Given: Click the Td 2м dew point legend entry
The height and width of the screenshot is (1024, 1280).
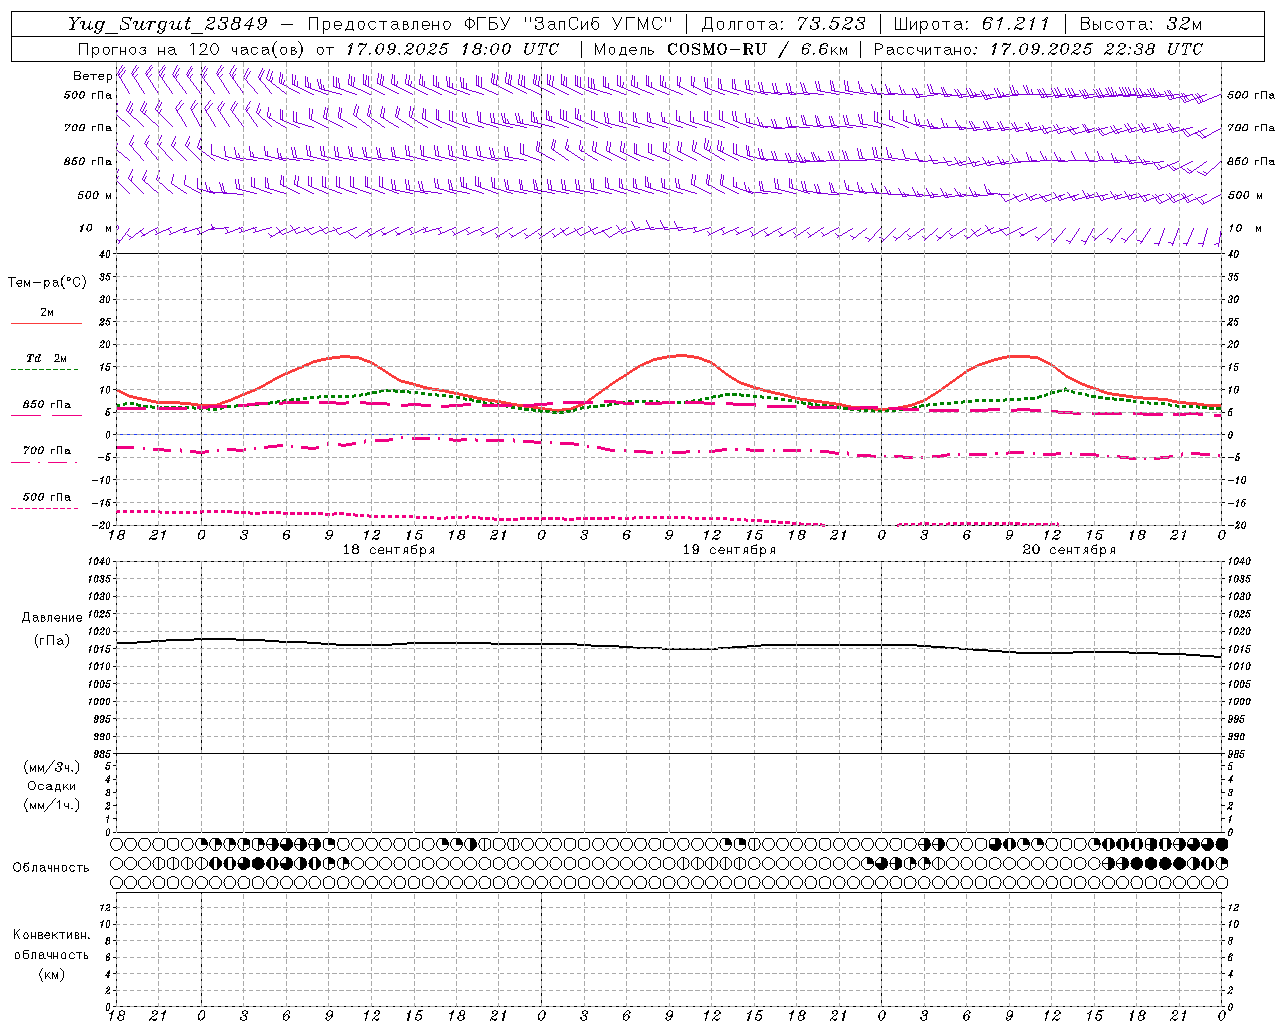Looking at the screenshot, I should click(x=46, y=358).
